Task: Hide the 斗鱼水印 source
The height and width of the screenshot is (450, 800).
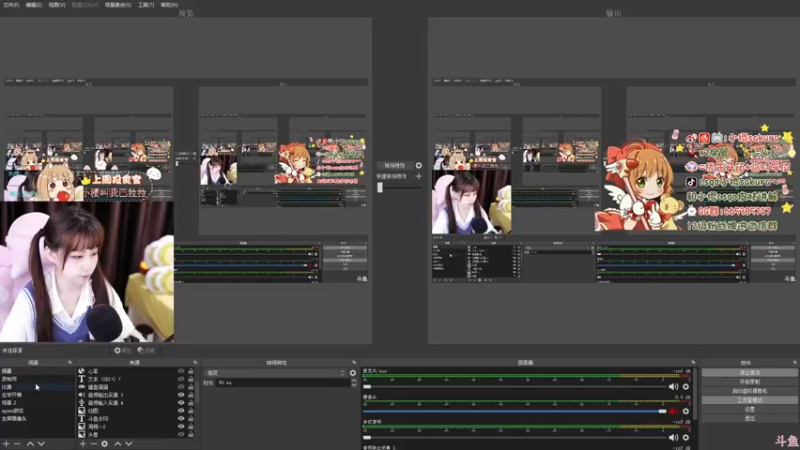Action: coord(181,418)
